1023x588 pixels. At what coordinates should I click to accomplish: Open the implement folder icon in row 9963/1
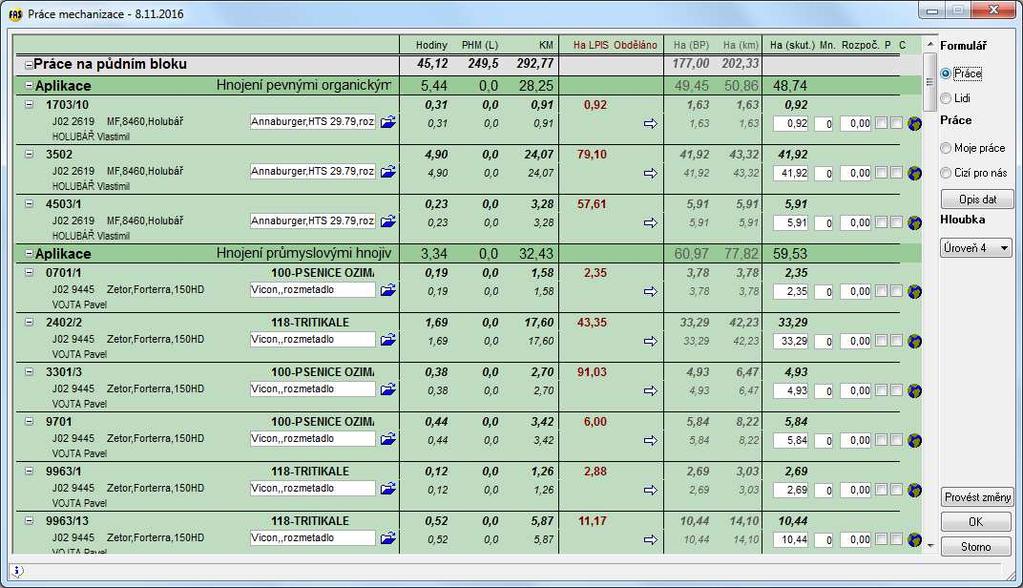point(388,488)
